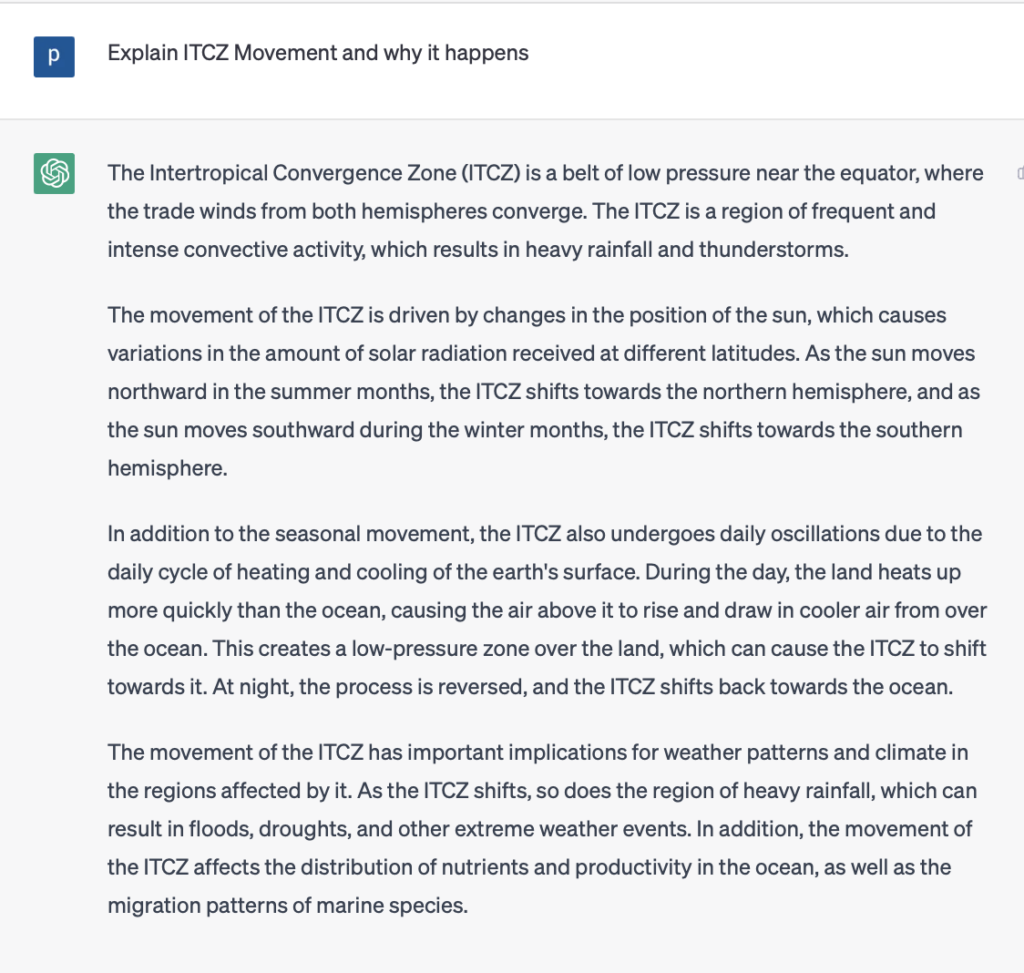Click '(ITCZ)' abbreviation in the first line of response

(x=490, y=173)
